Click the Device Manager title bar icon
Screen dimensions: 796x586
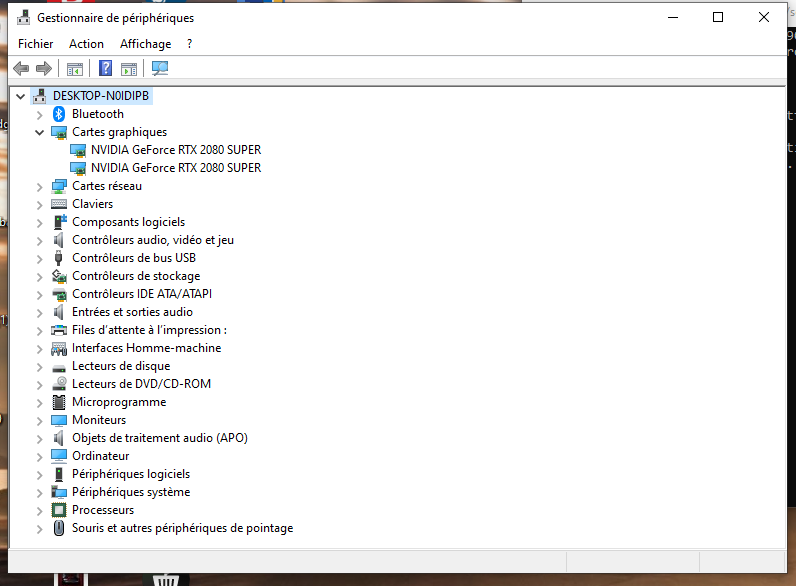[23, 17]
